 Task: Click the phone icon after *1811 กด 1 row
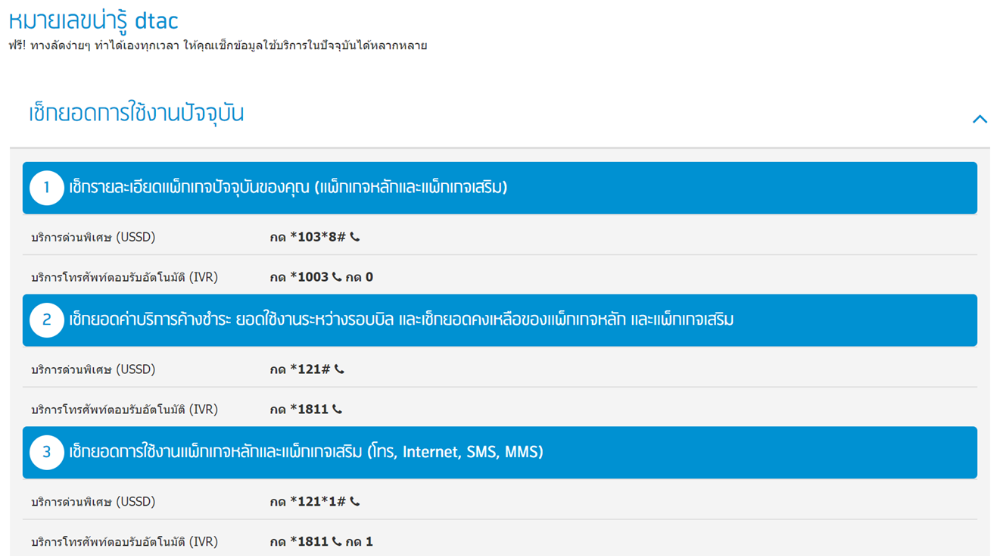pyautogui.click(x=337, y=542)
